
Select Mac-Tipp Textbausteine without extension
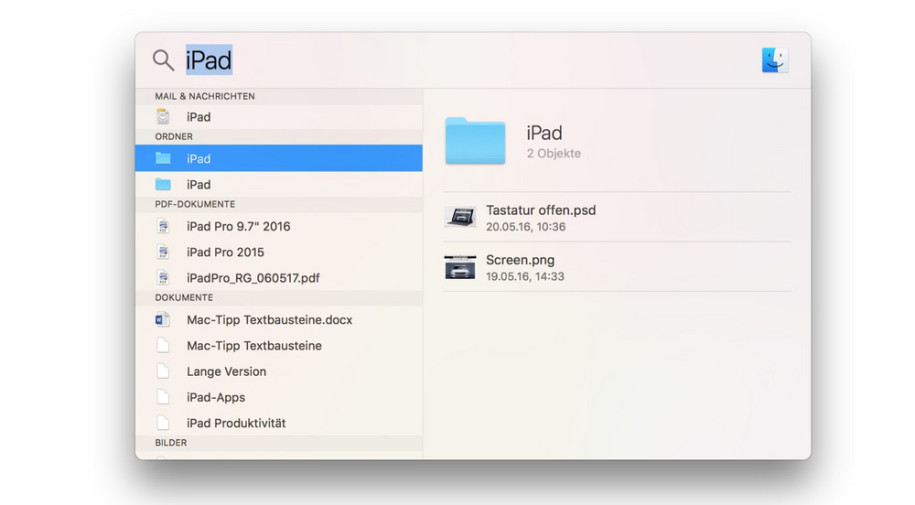(279, 346)
